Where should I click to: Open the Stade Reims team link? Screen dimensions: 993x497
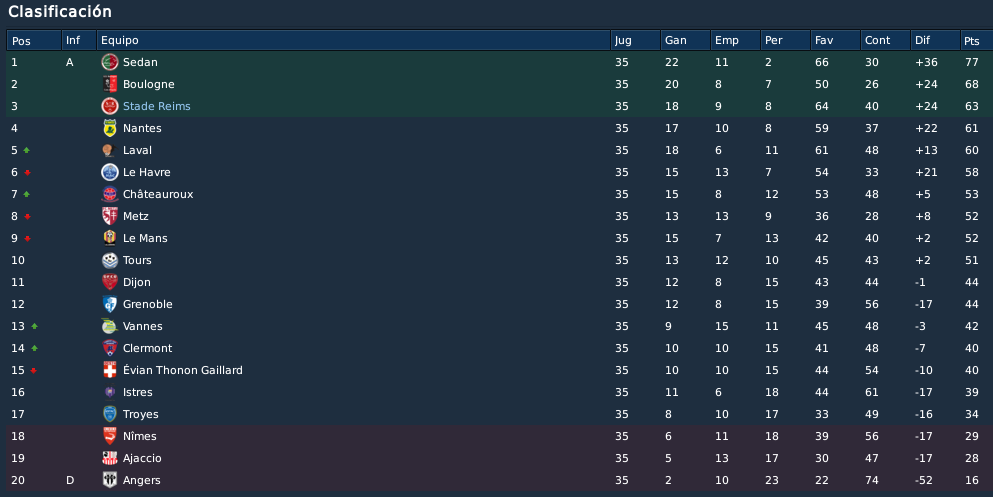[156, 106]
